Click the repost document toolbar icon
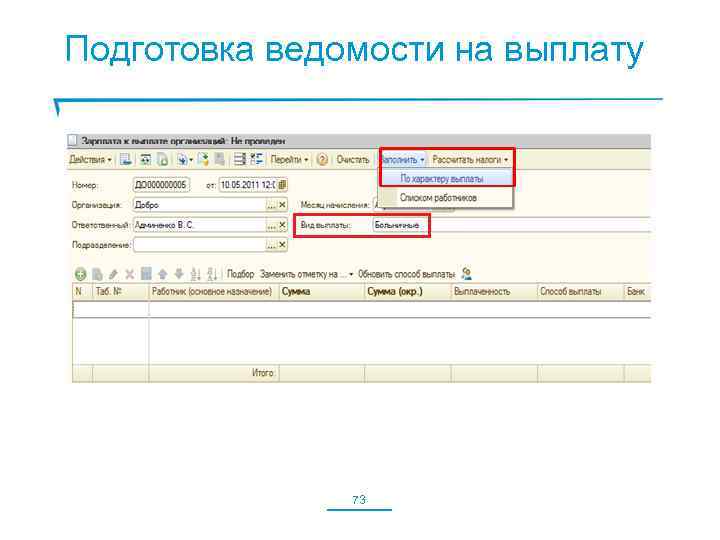This screenshot has height=540, width=720. coord(146,159)
